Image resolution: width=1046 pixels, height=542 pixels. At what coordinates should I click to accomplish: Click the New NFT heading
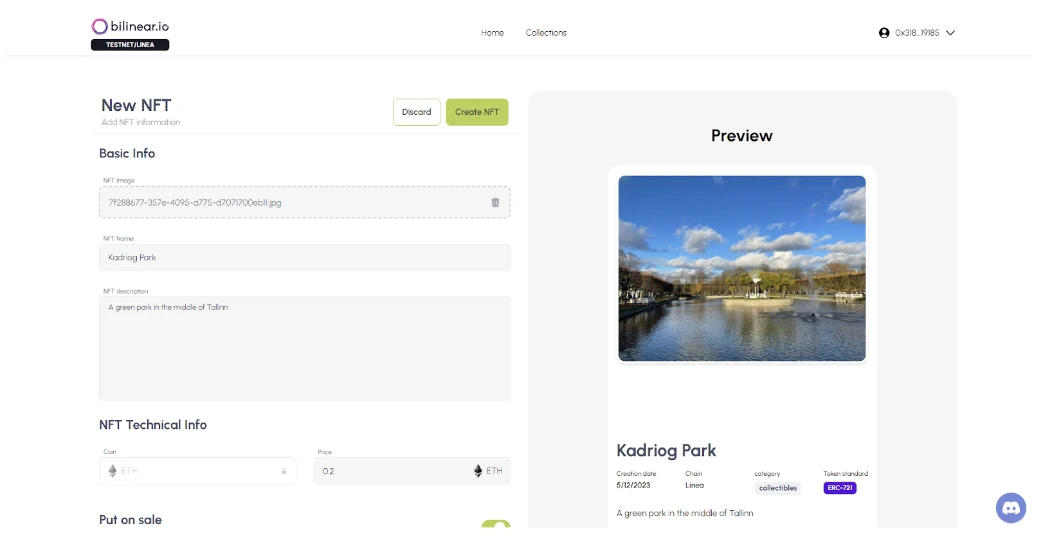click(x=136, y=105)
